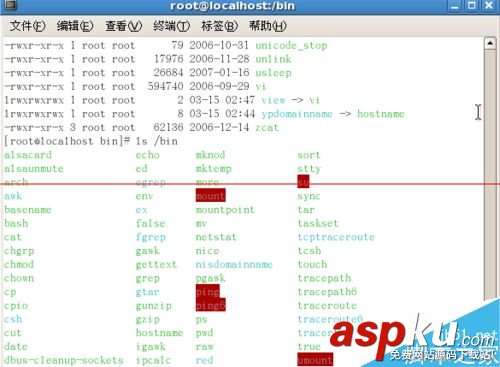This screenshot has height=367, width=500.
Task: Click the false entry
Action: click(x=150, y=223)
